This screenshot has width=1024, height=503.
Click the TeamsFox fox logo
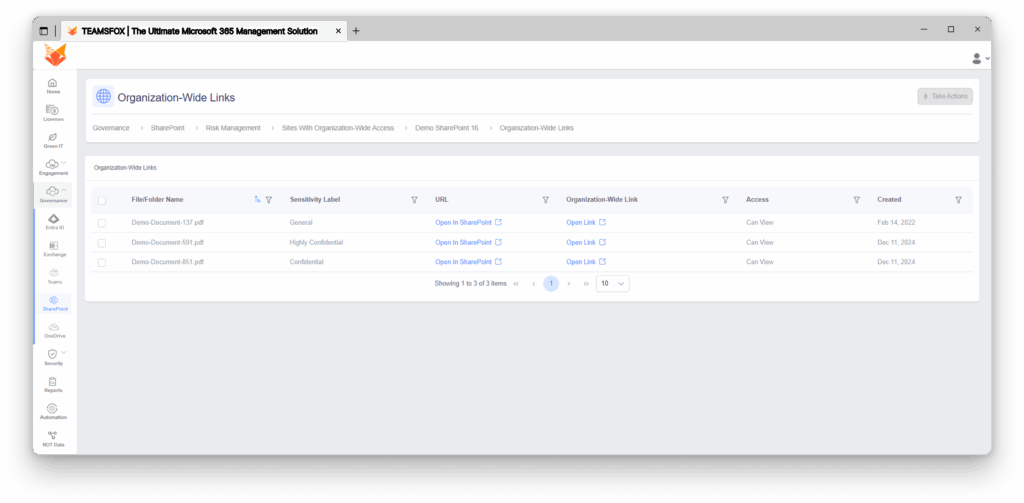point(56,56)
